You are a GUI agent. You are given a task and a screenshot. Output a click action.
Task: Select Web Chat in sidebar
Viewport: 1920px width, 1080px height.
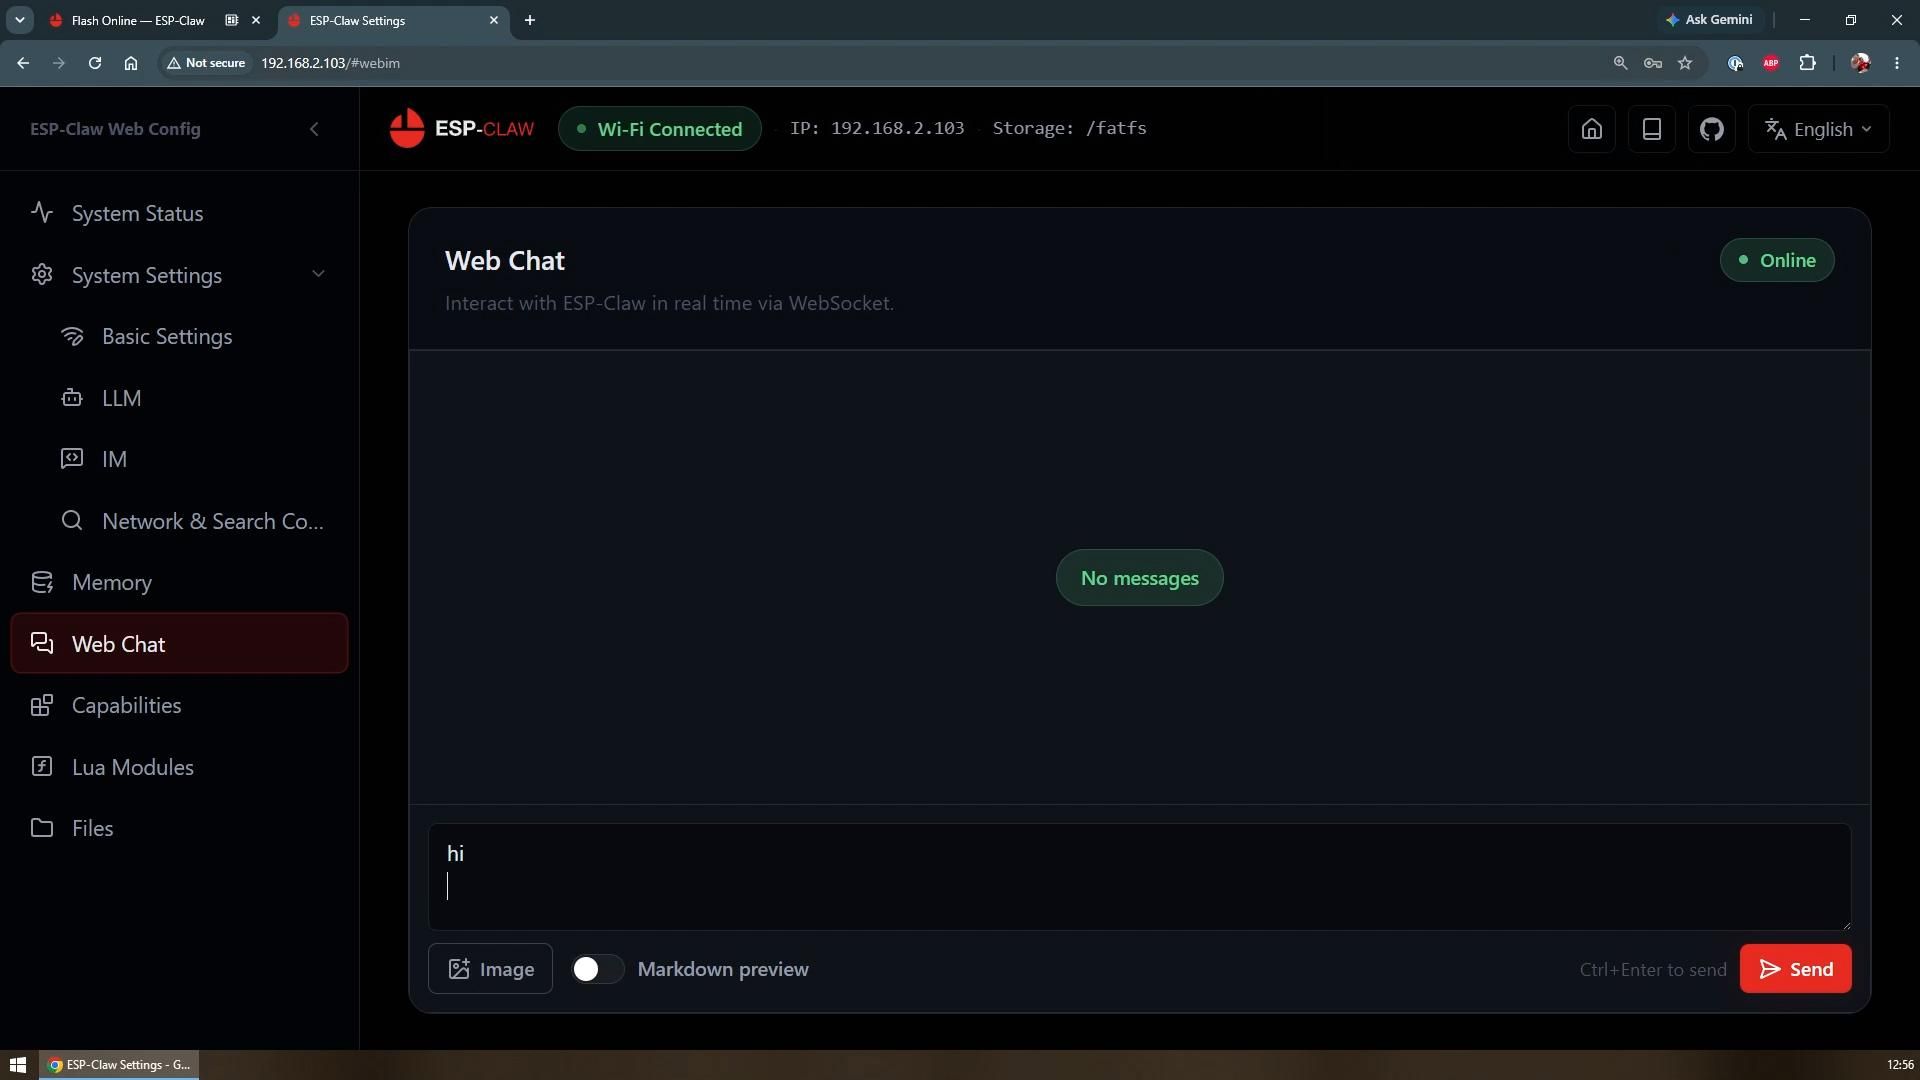pyautogui.click(x=179, y=644)
